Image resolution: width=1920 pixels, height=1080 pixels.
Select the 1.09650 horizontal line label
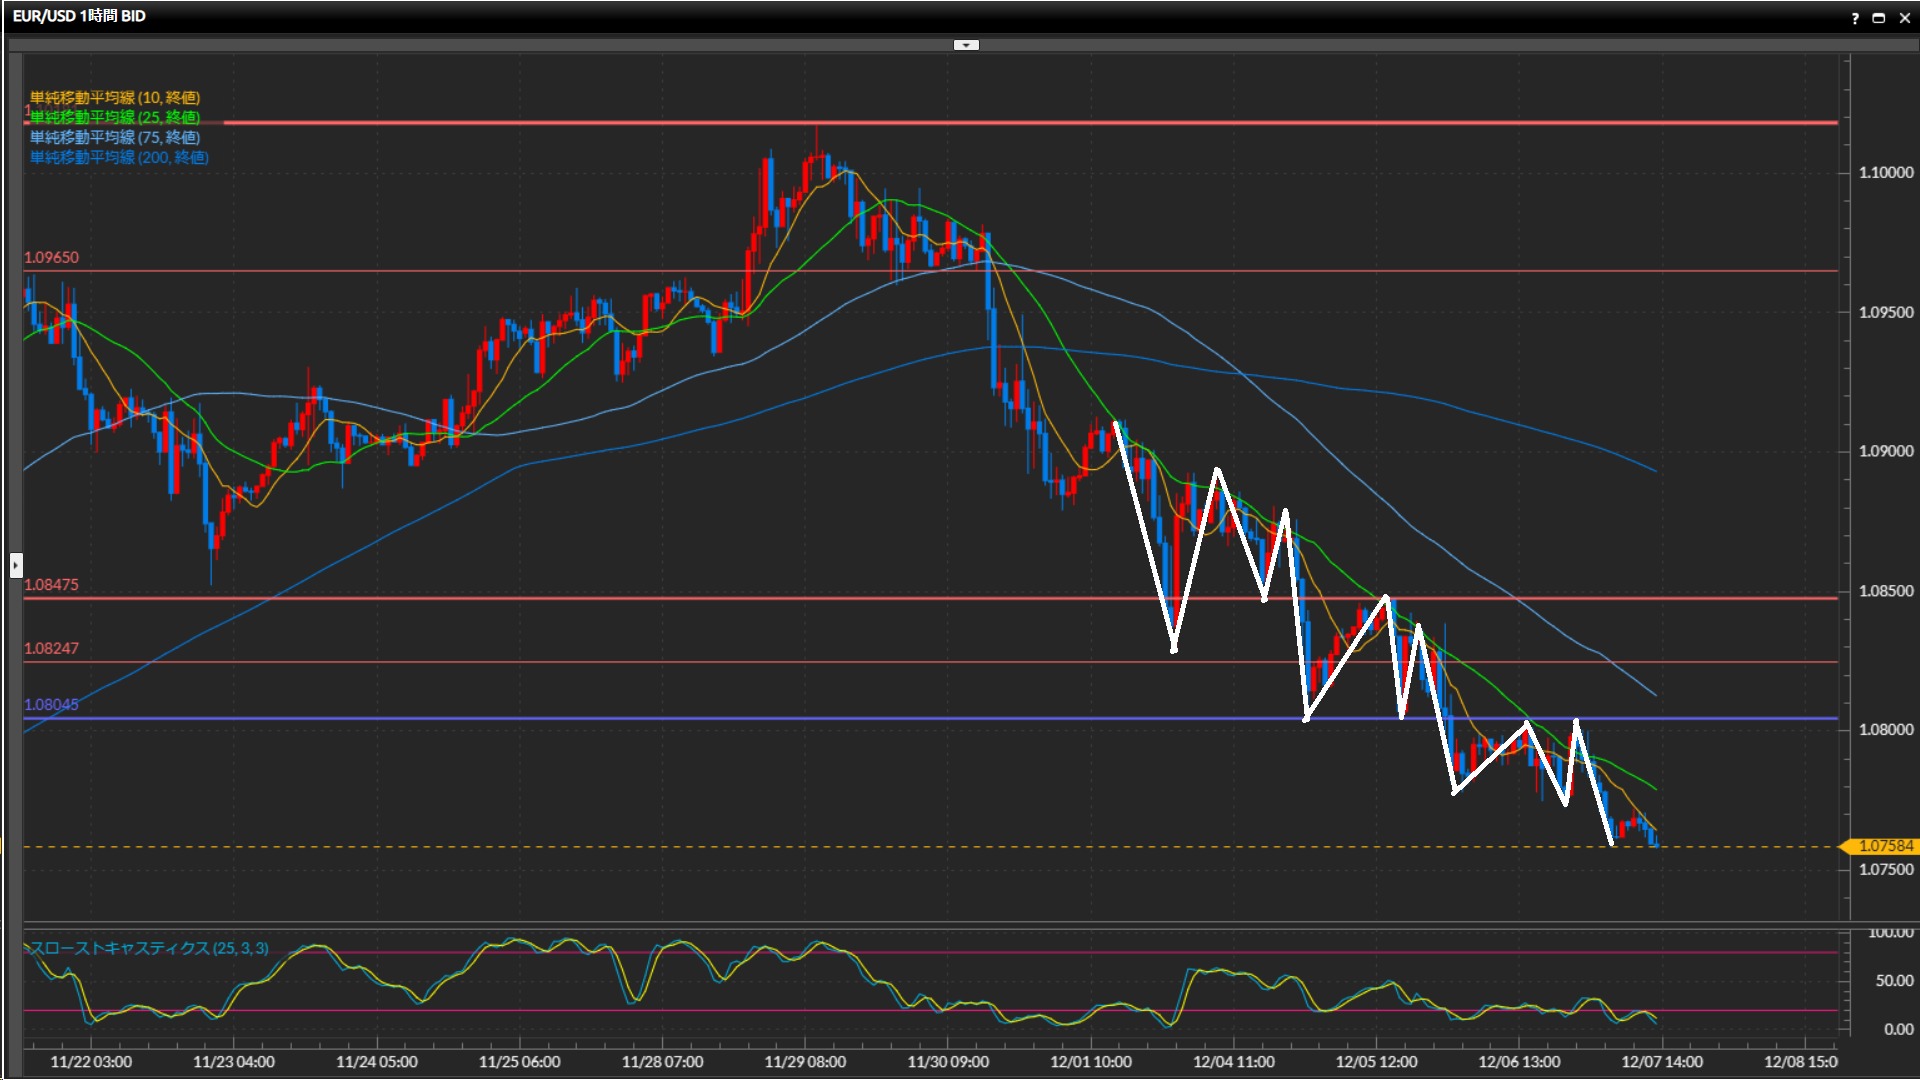(x=51, y=257)
